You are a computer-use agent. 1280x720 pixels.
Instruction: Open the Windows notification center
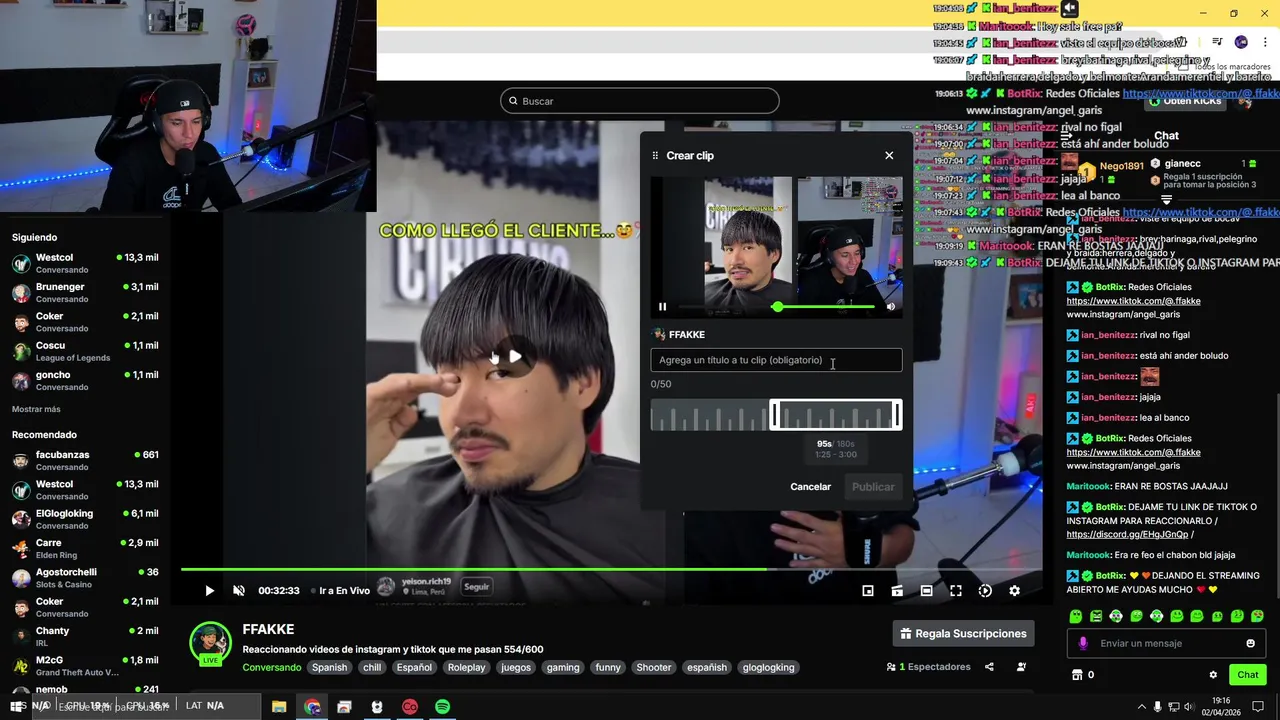click(1258, 707)
